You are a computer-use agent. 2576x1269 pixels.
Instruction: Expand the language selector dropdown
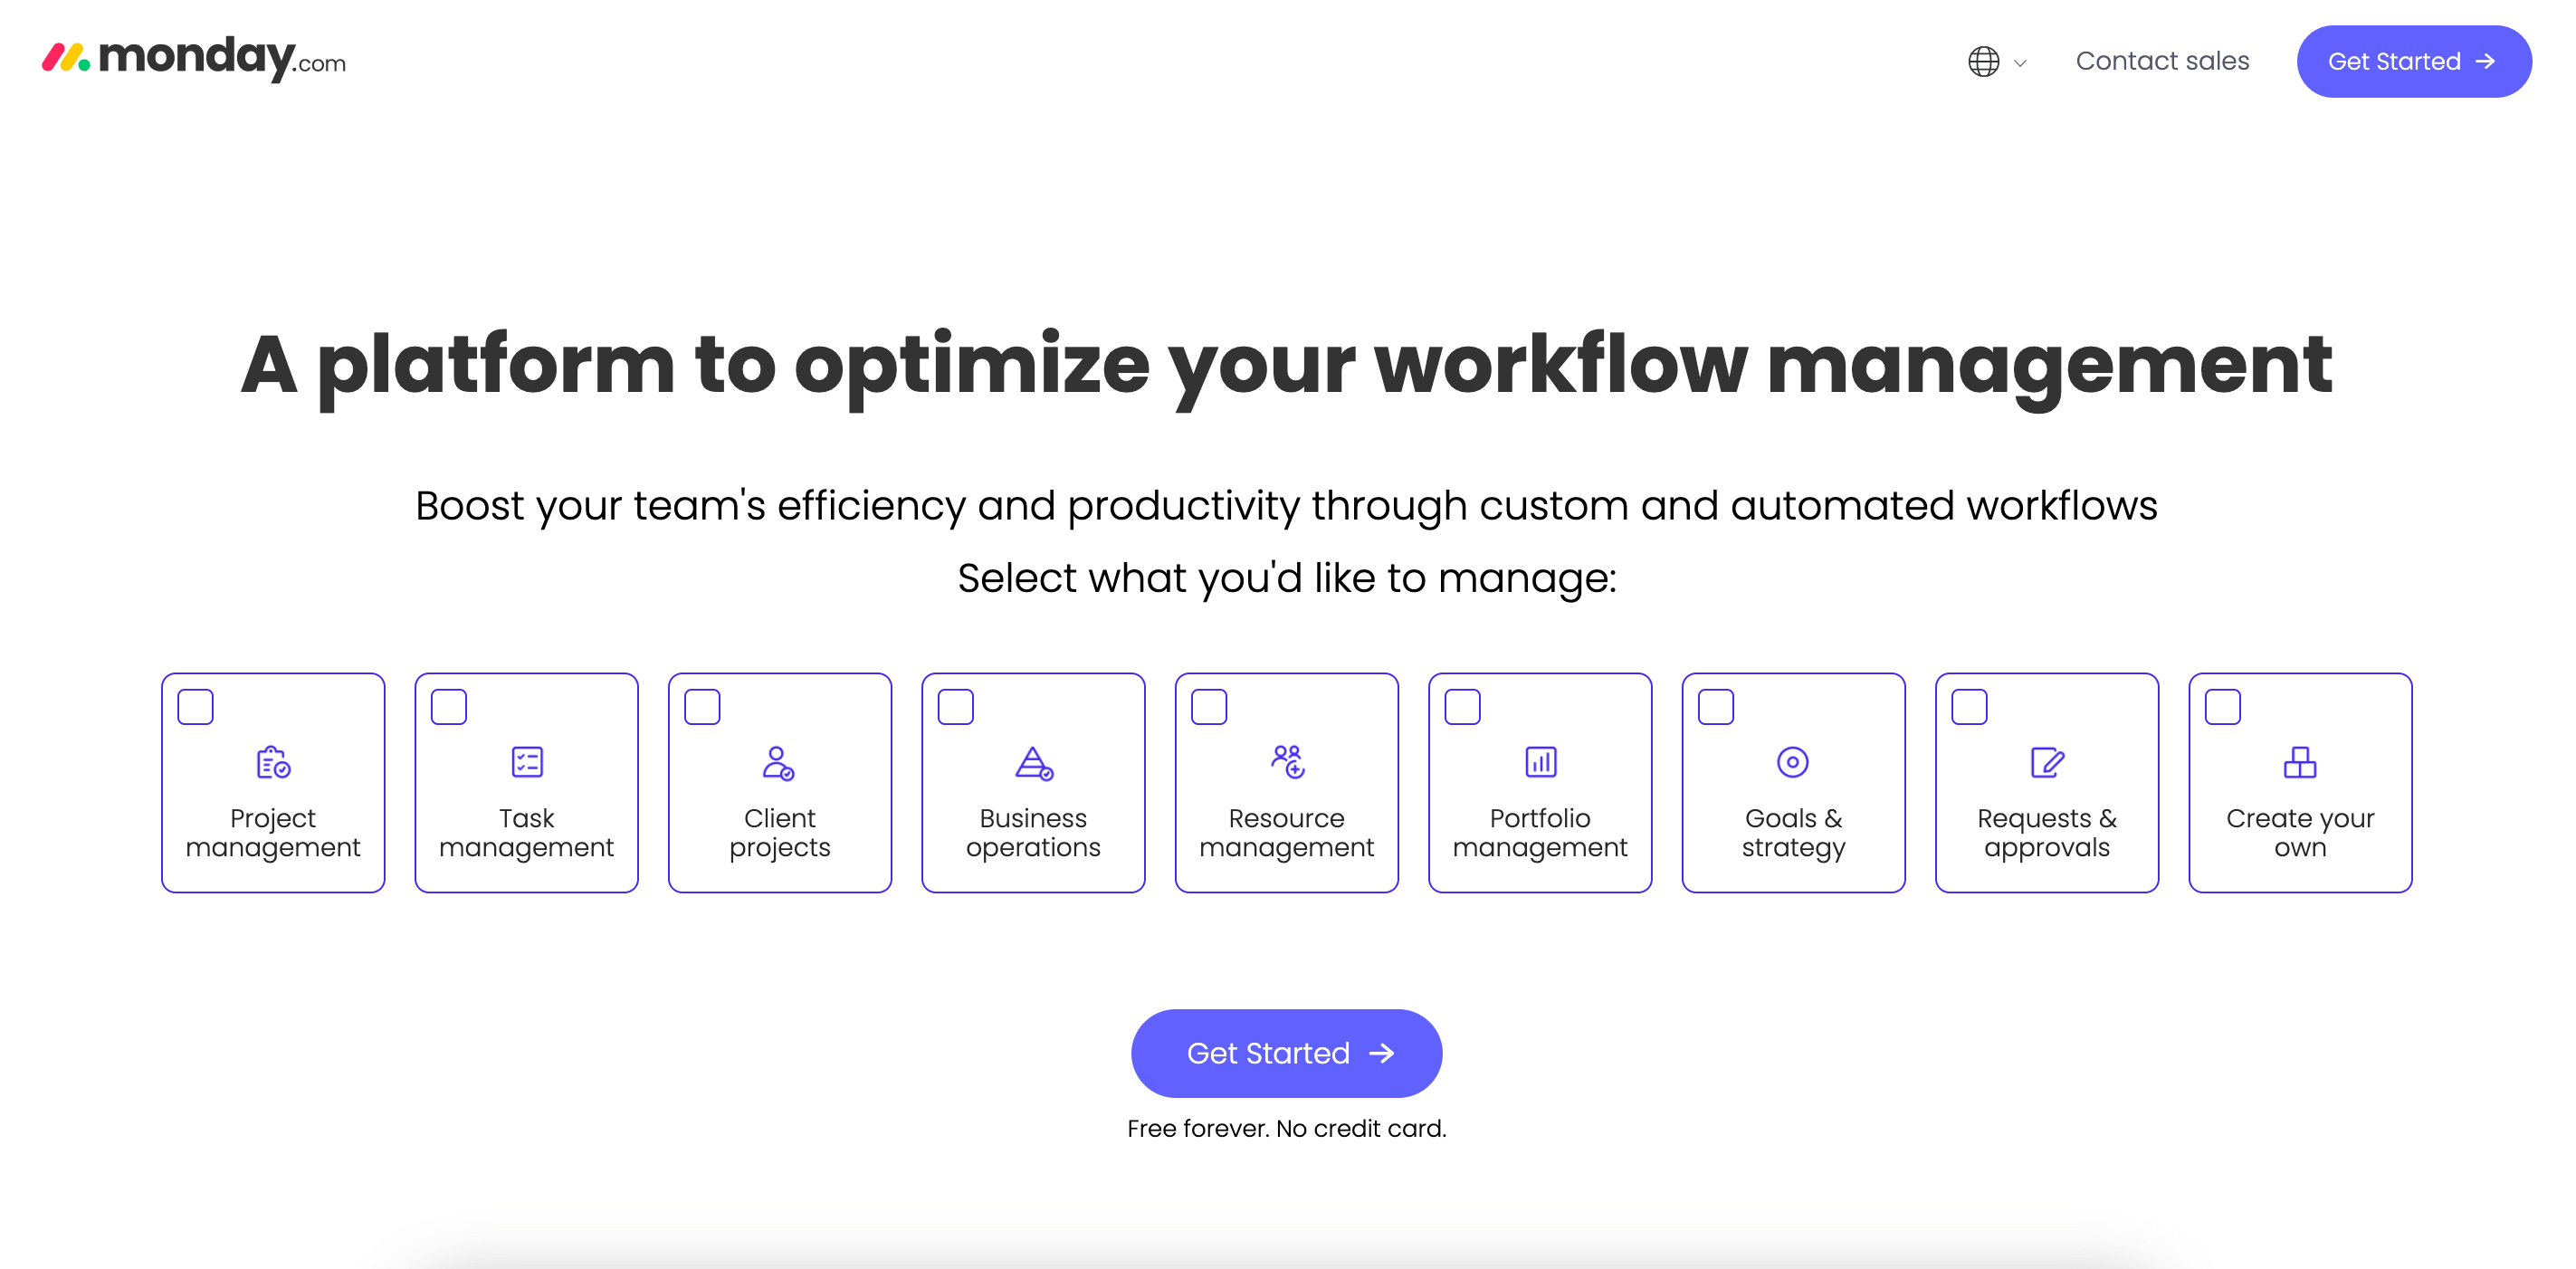tap(1994, 62)
